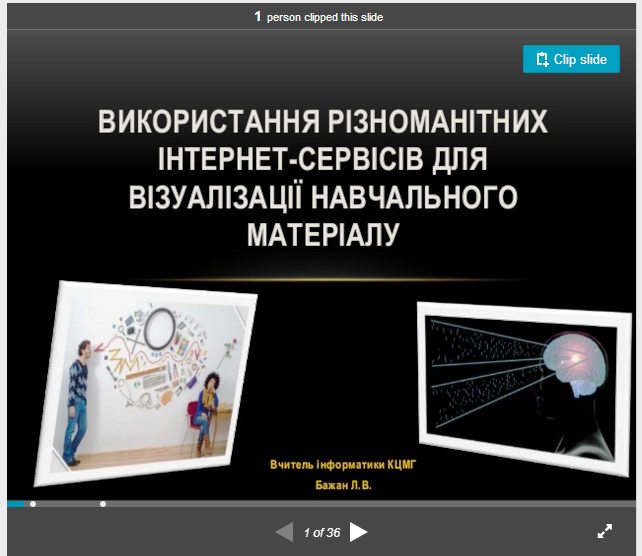Screen dimensions: 642x556
Task: Click the Clip slide button
Action: tap(571, 59)
